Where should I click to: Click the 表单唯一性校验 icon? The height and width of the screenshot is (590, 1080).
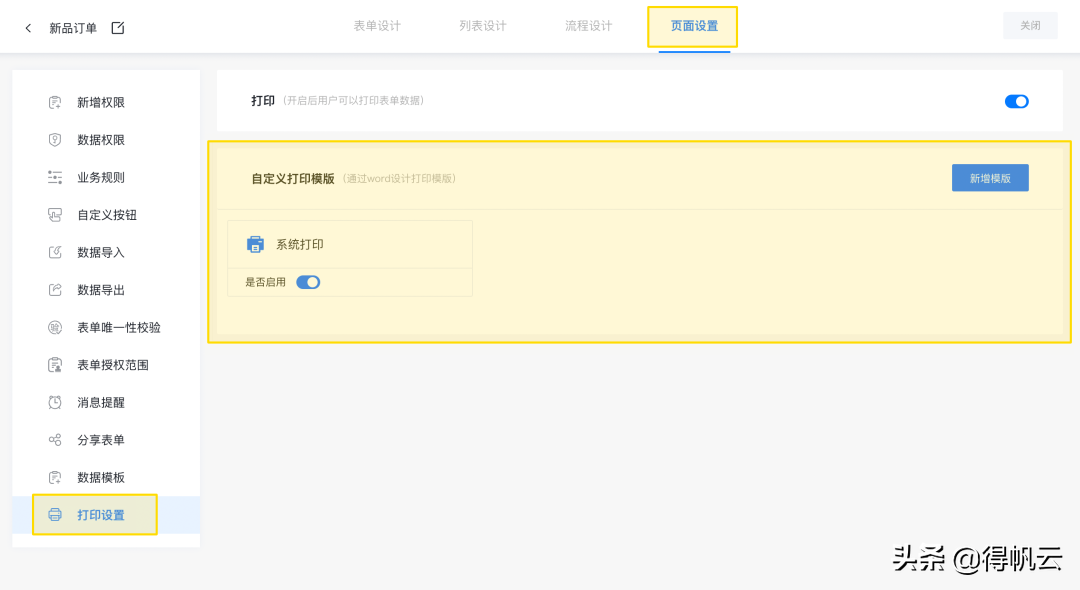55,328
